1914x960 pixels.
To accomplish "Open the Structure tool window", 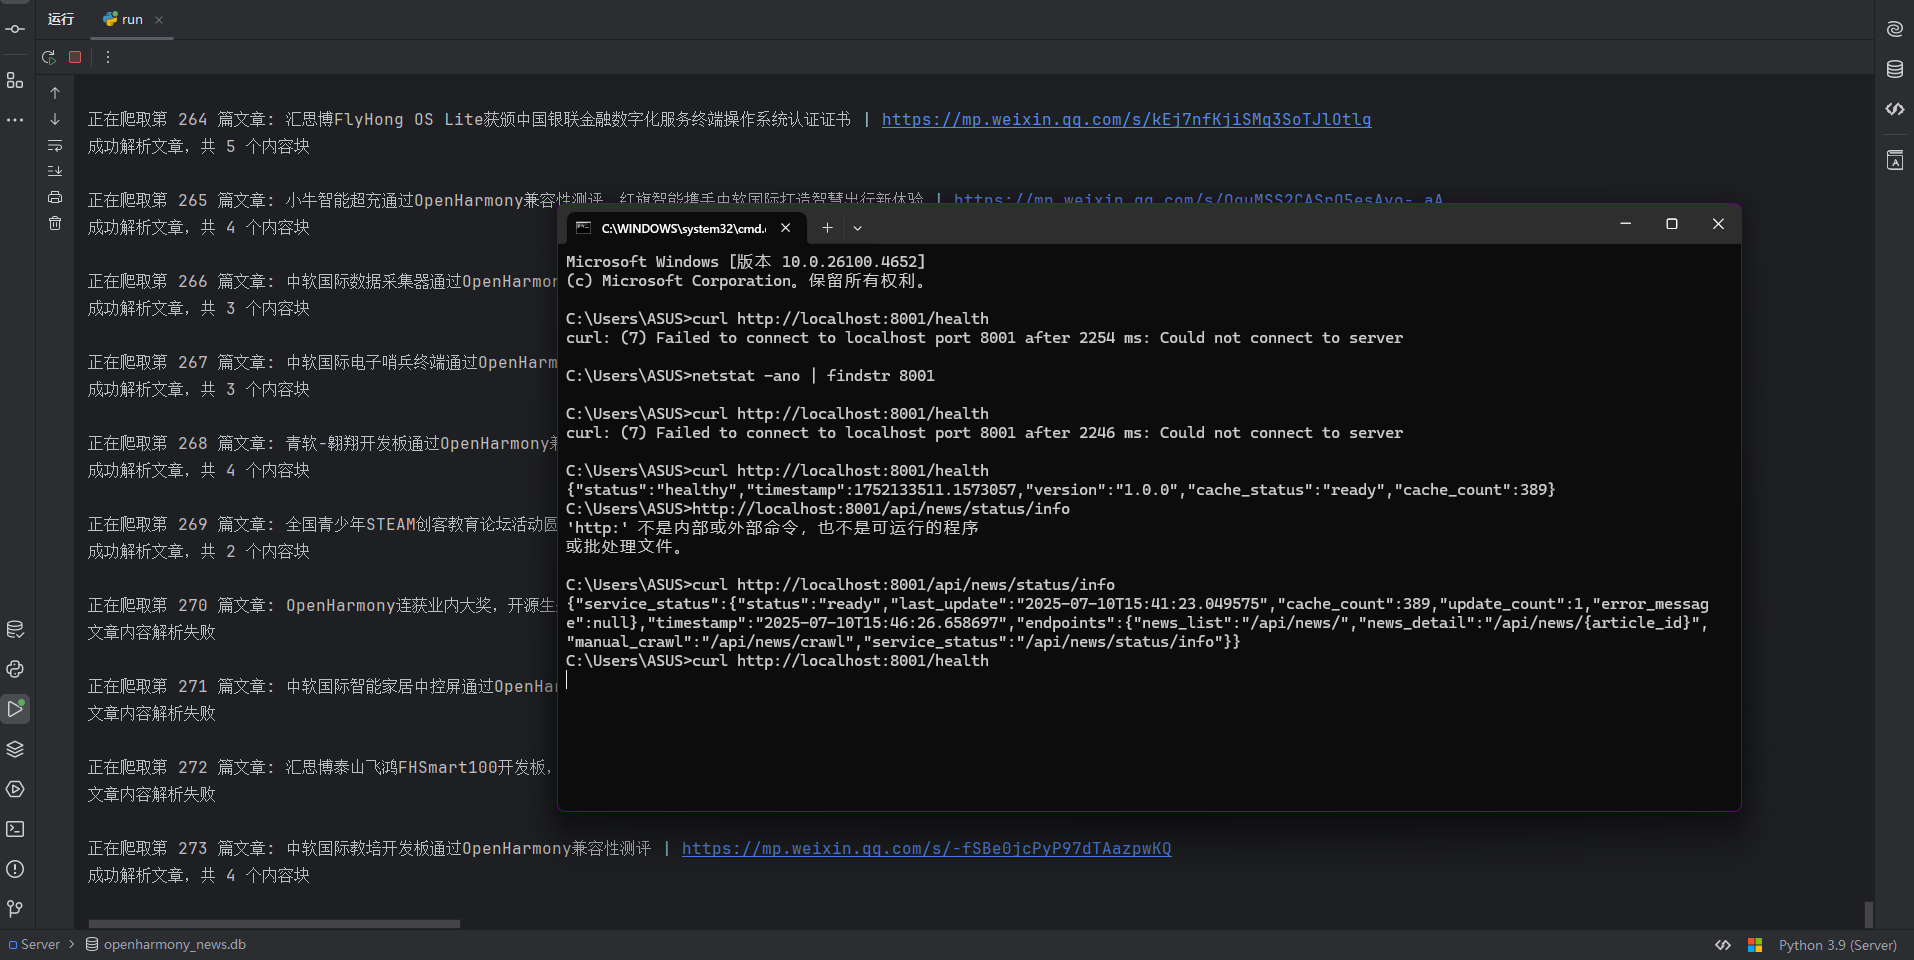I will [x=15, y=80].
